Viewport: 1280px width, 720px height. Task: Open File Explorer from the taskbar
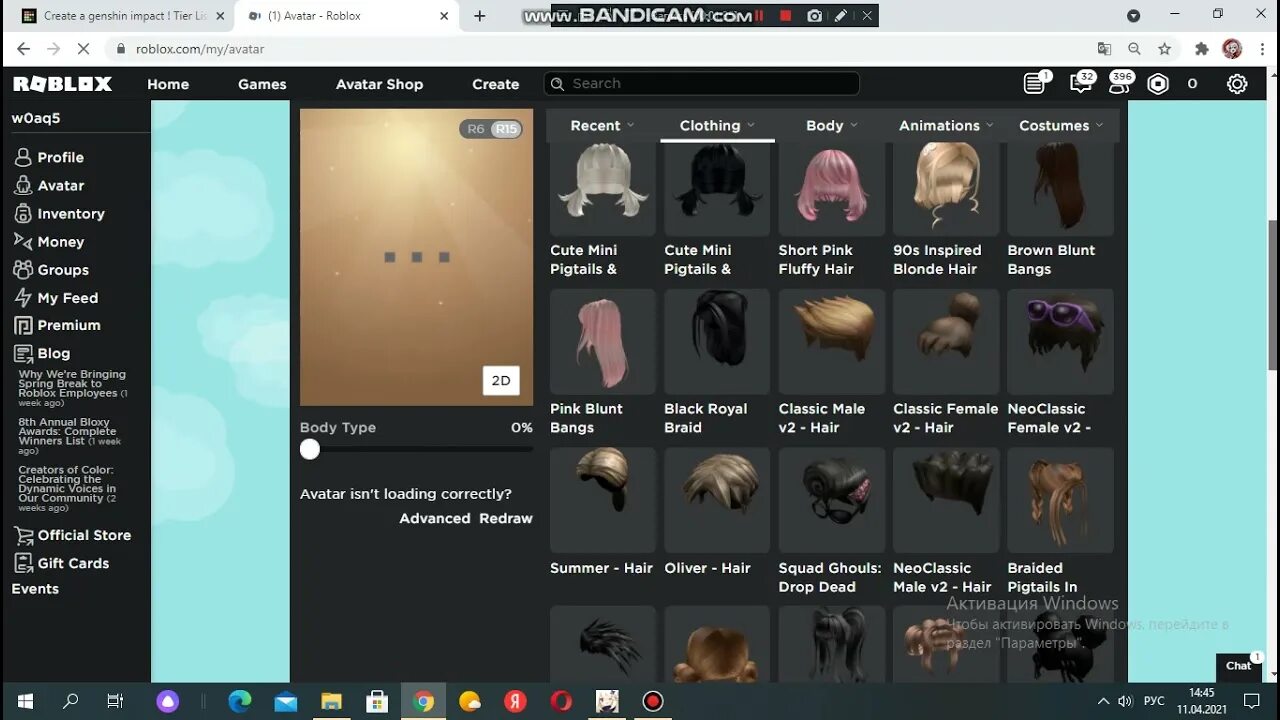tap(332, 701)
